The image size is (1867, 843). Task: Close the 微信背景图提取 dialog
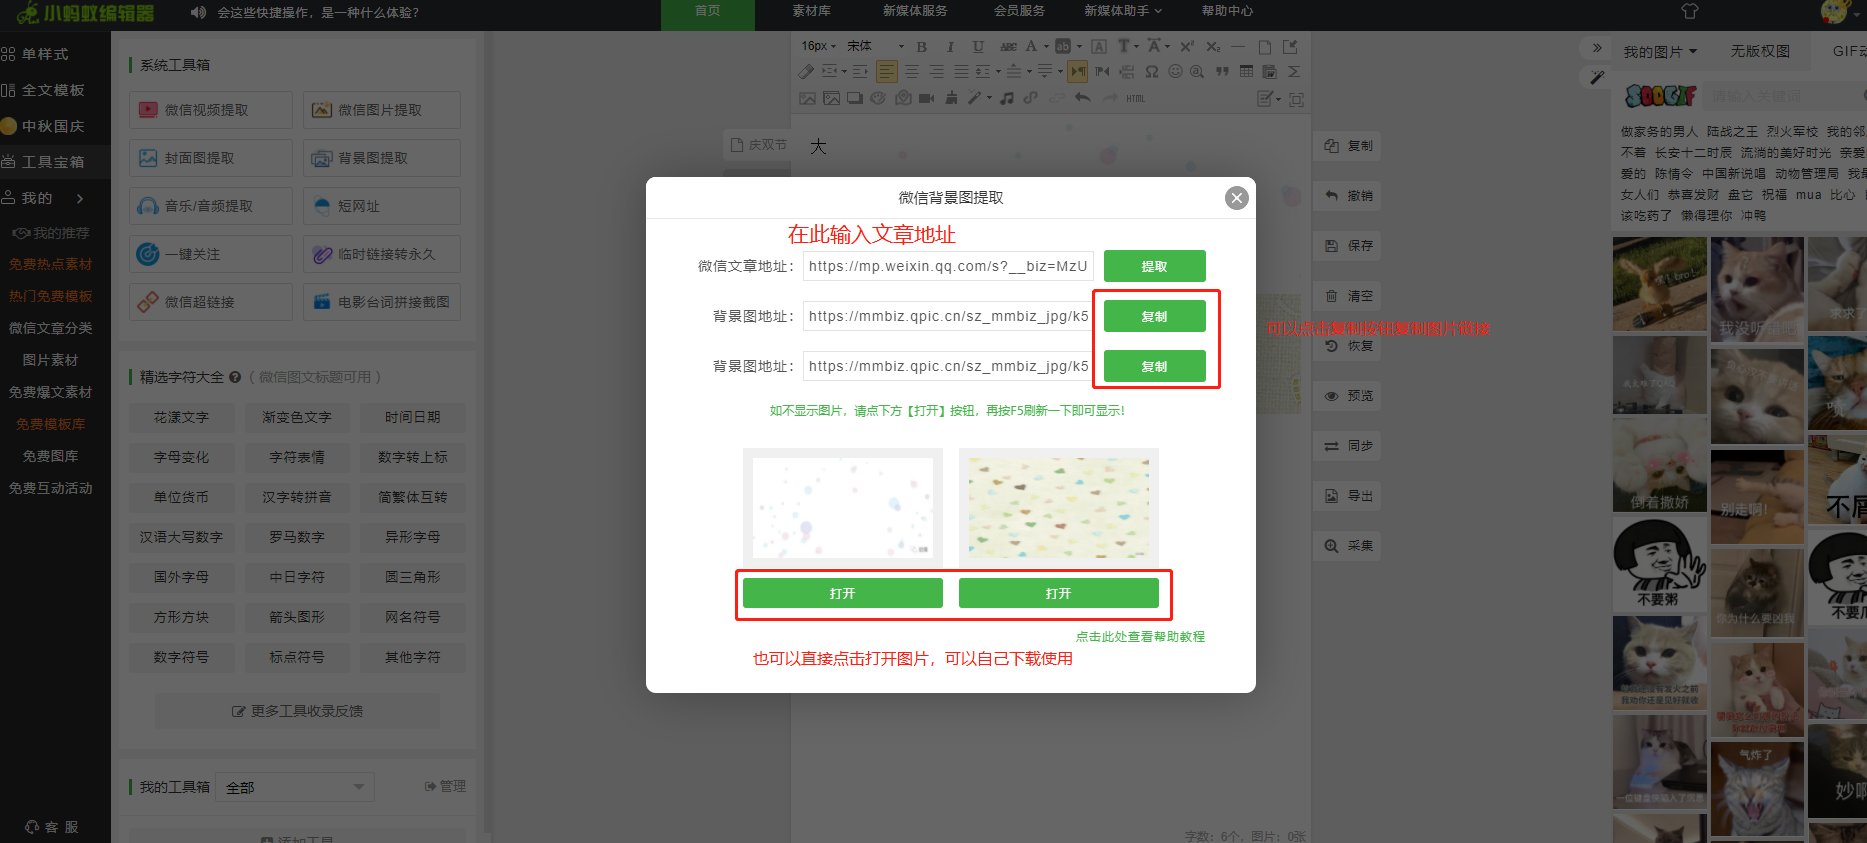(1237, 198)
